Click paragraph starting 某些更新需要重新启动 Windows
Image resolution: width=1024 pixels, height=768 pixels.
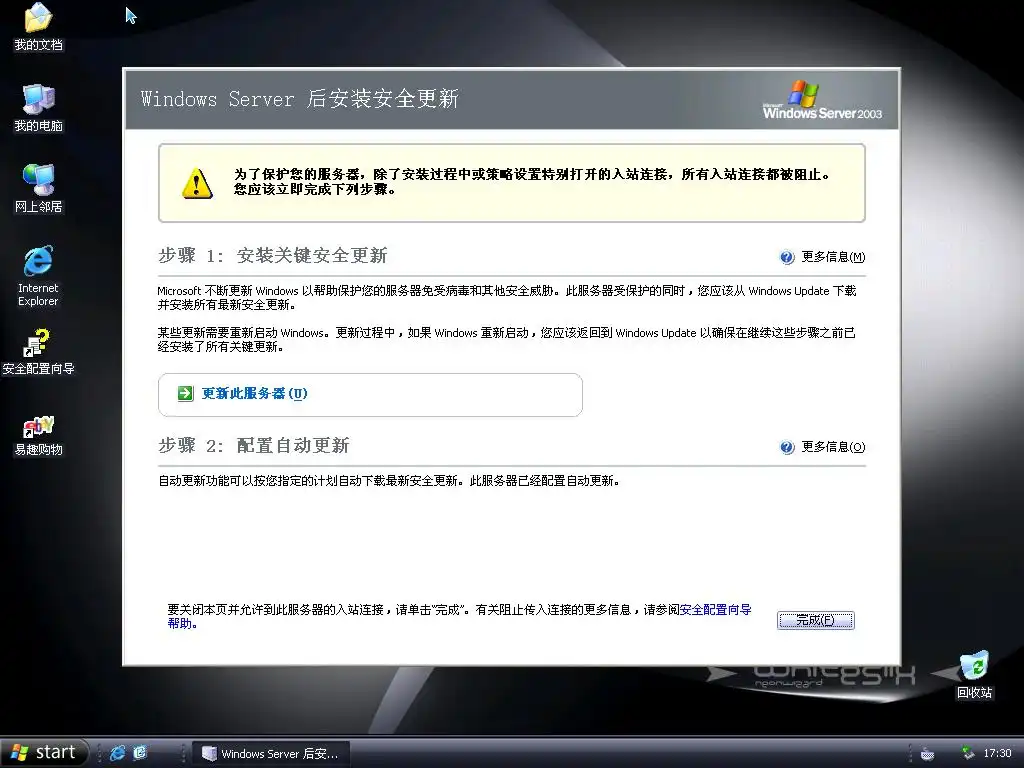[507, 340]
